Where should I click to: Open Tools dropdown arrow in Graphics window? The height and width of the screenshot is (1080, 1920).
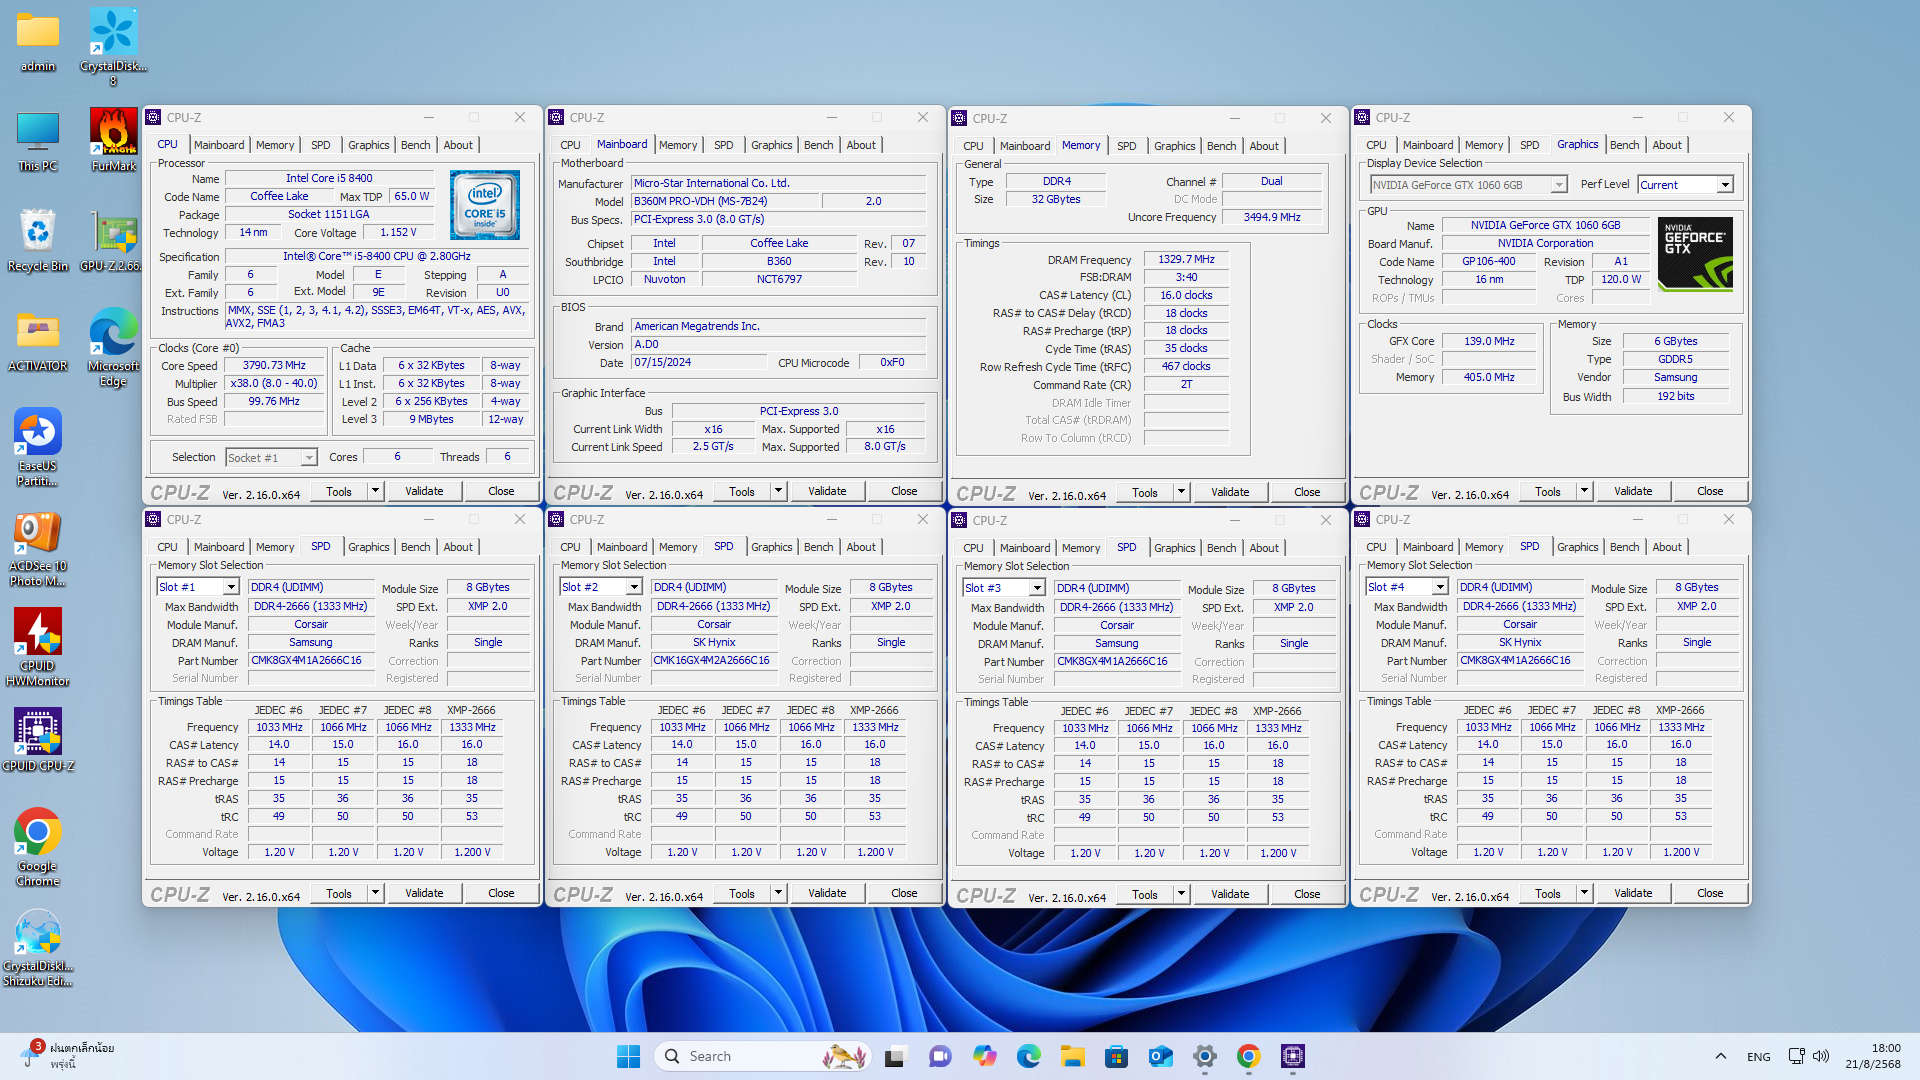tap(1584, 491)
